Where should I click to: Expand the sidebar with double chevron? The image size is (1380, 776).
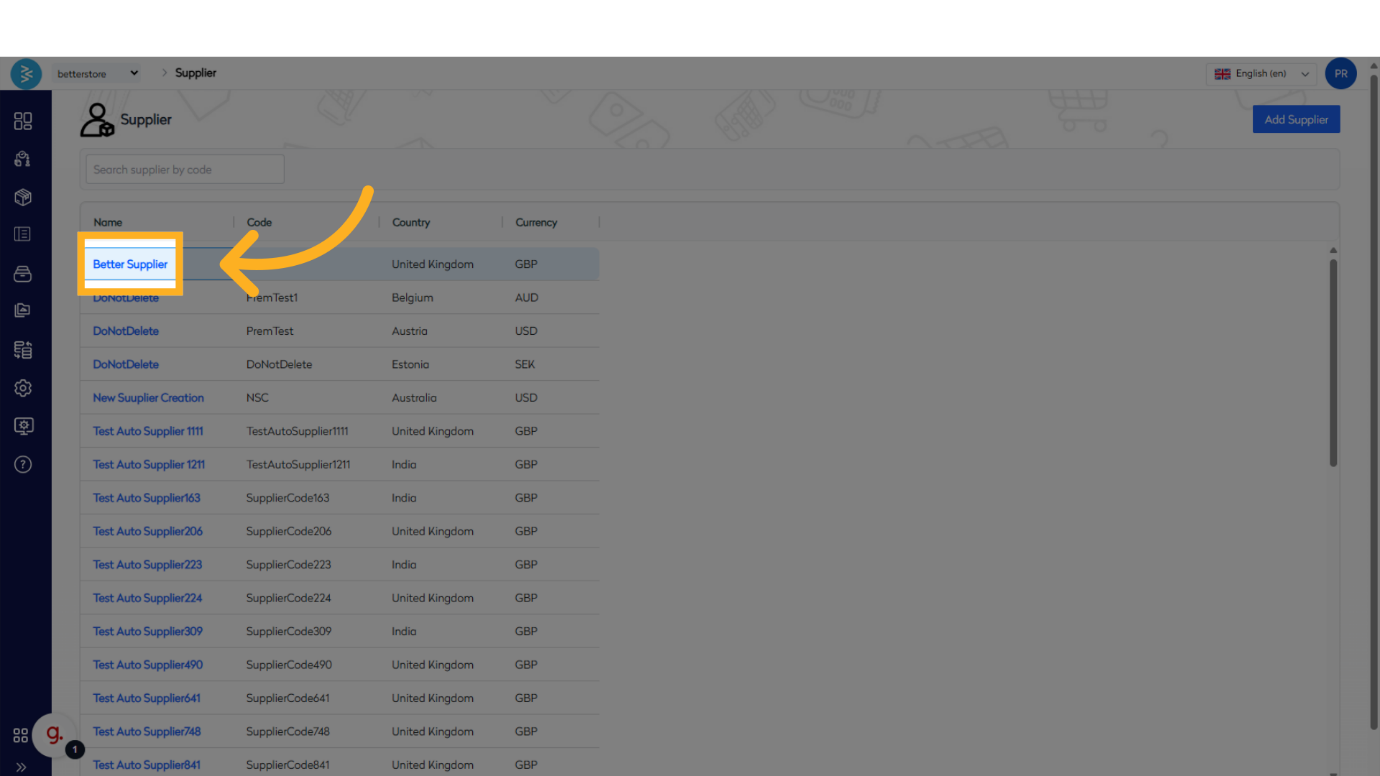point(21,767)
